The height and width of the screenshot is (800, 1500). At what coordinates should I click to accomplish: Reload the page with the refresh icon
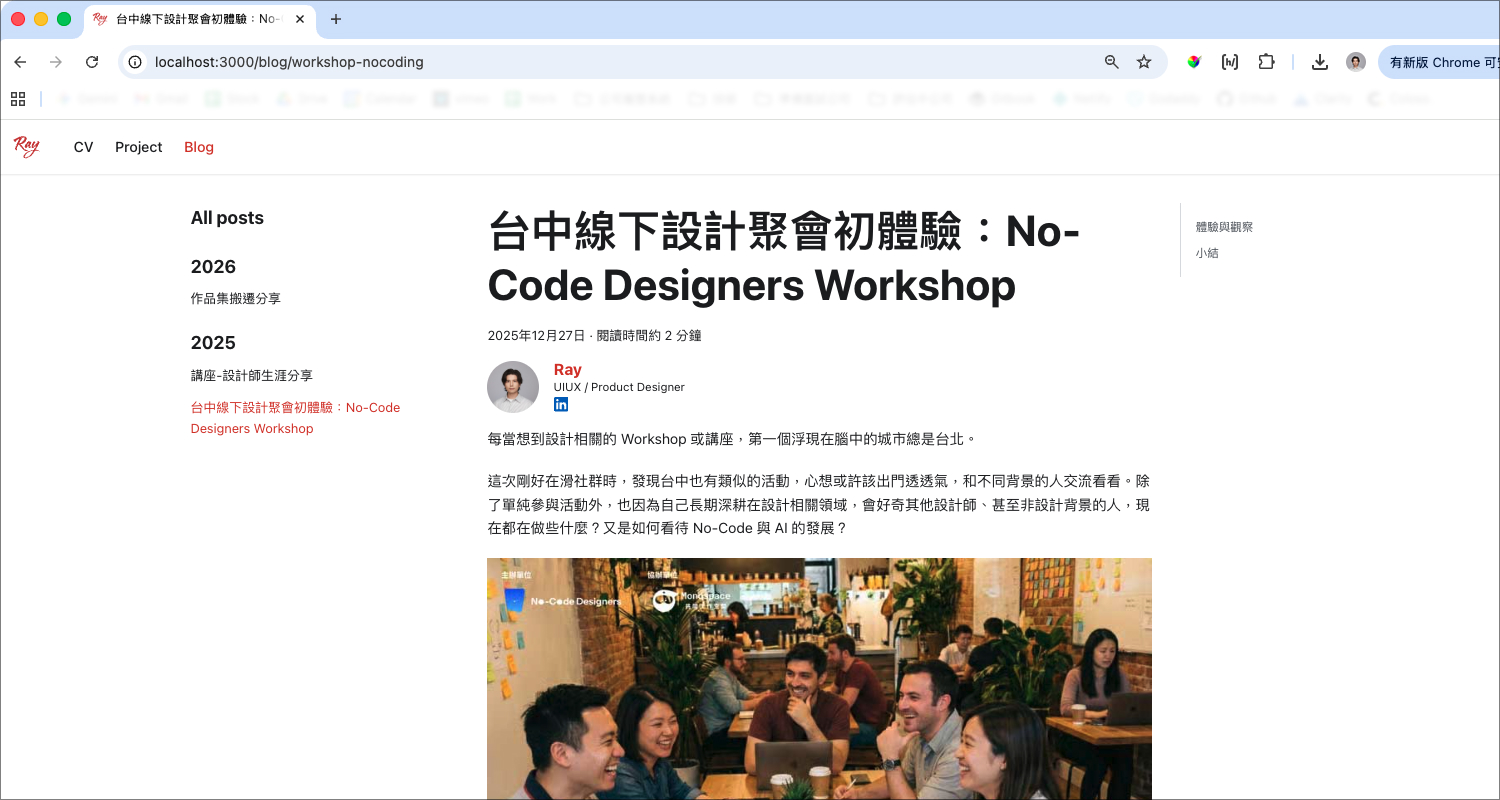(92, 62)
